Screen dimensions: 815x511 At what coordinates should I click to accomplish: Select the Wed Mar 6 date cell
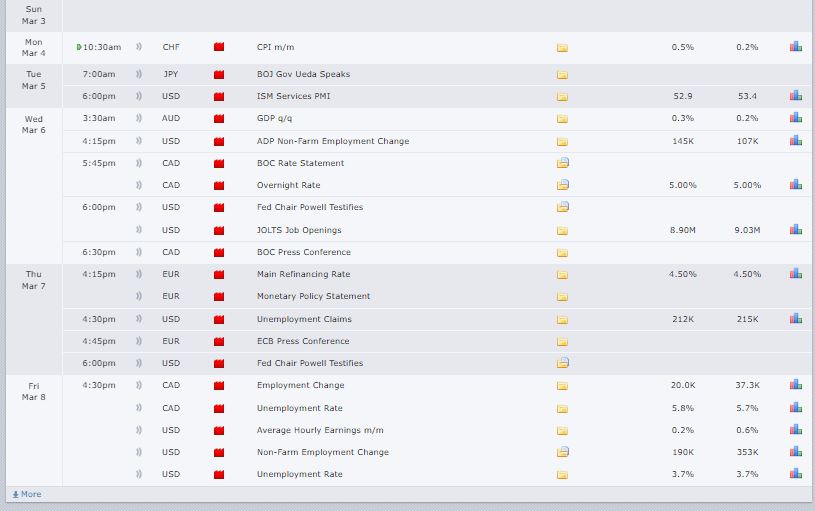pyautogui.click(x=34, y=124)
